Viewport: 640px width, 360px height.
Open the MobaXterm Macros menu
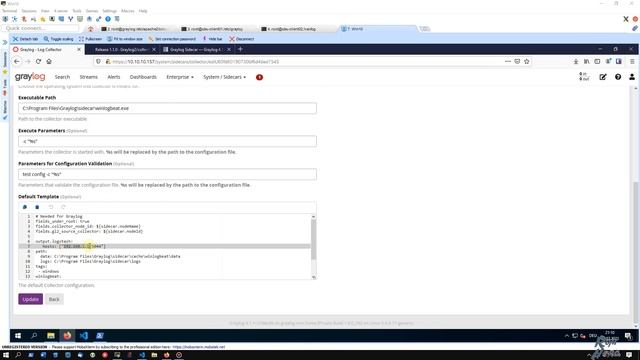[x=127, y=11]
